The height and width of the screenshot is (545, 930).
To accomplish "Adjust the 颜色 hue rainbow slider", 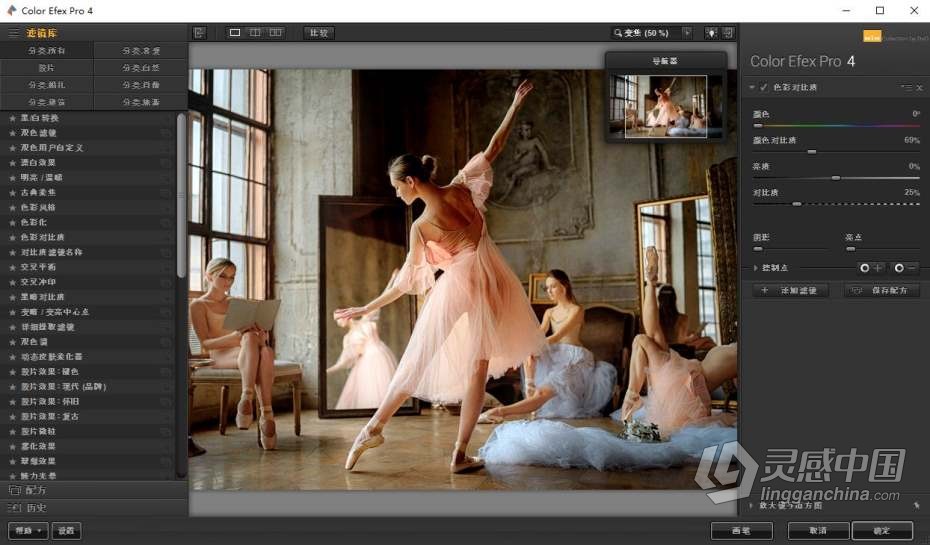I will point(836,126).
